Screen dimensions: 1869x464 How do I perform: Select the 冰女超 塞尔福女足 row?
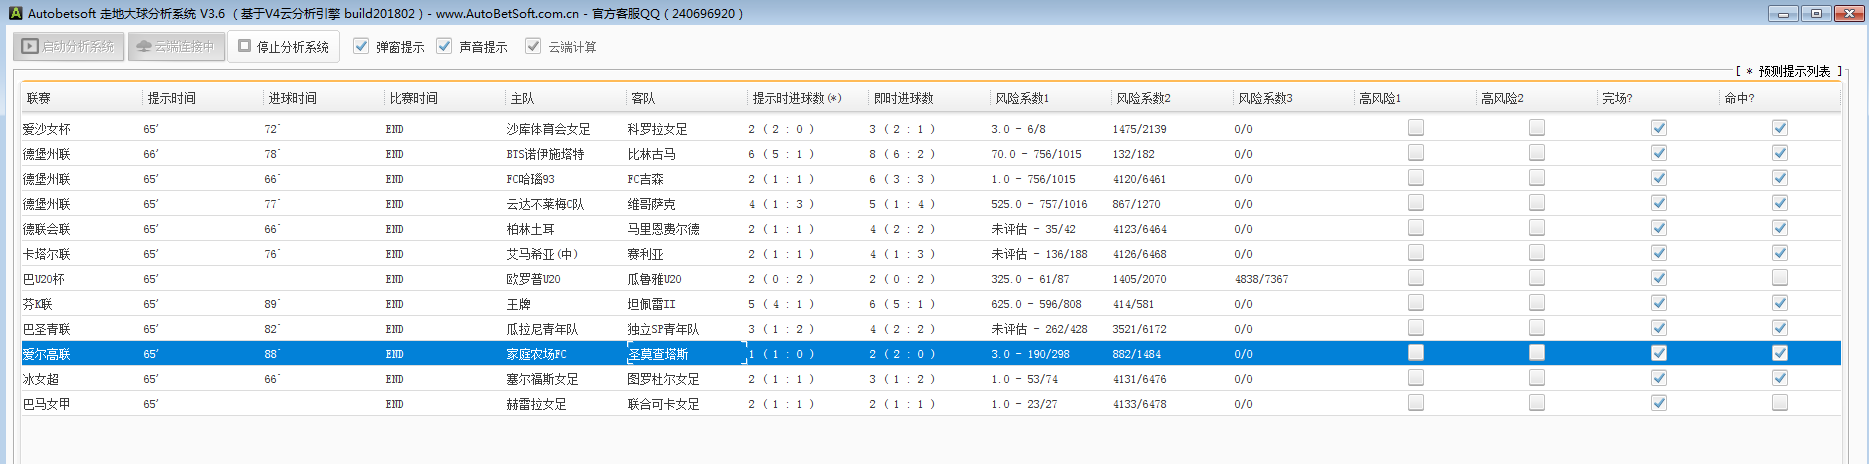pos(540,379)
